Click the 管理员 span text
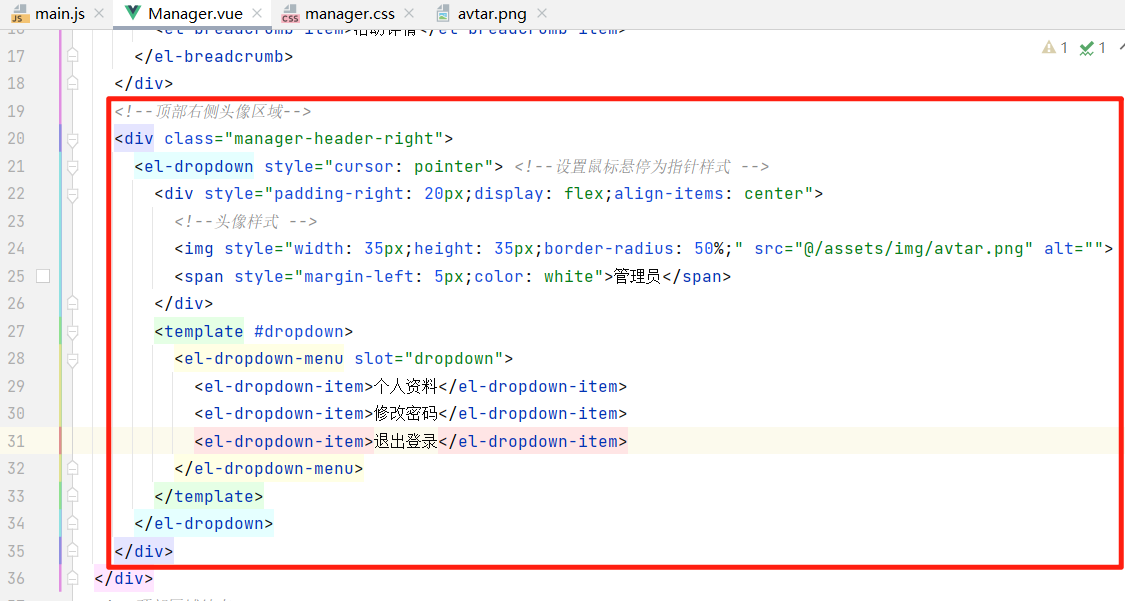Image resolution: width=1125 pixels, height=601 pixels. coord(637,276)
